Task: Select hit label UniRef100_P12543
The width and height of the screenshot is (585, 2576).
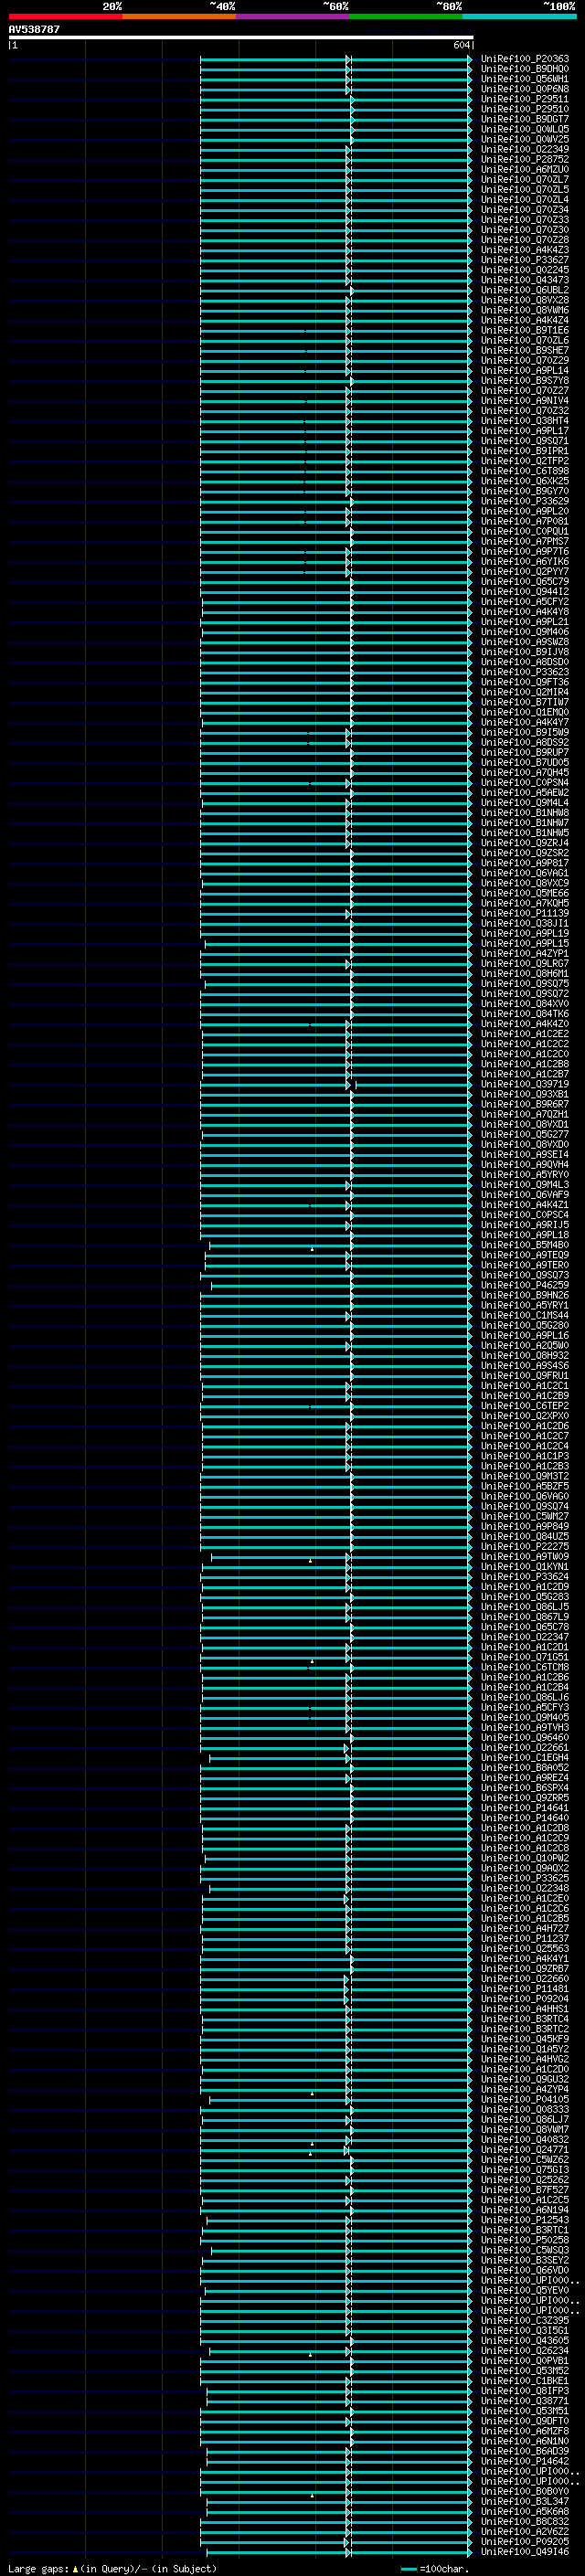Action: [525, 2219]
